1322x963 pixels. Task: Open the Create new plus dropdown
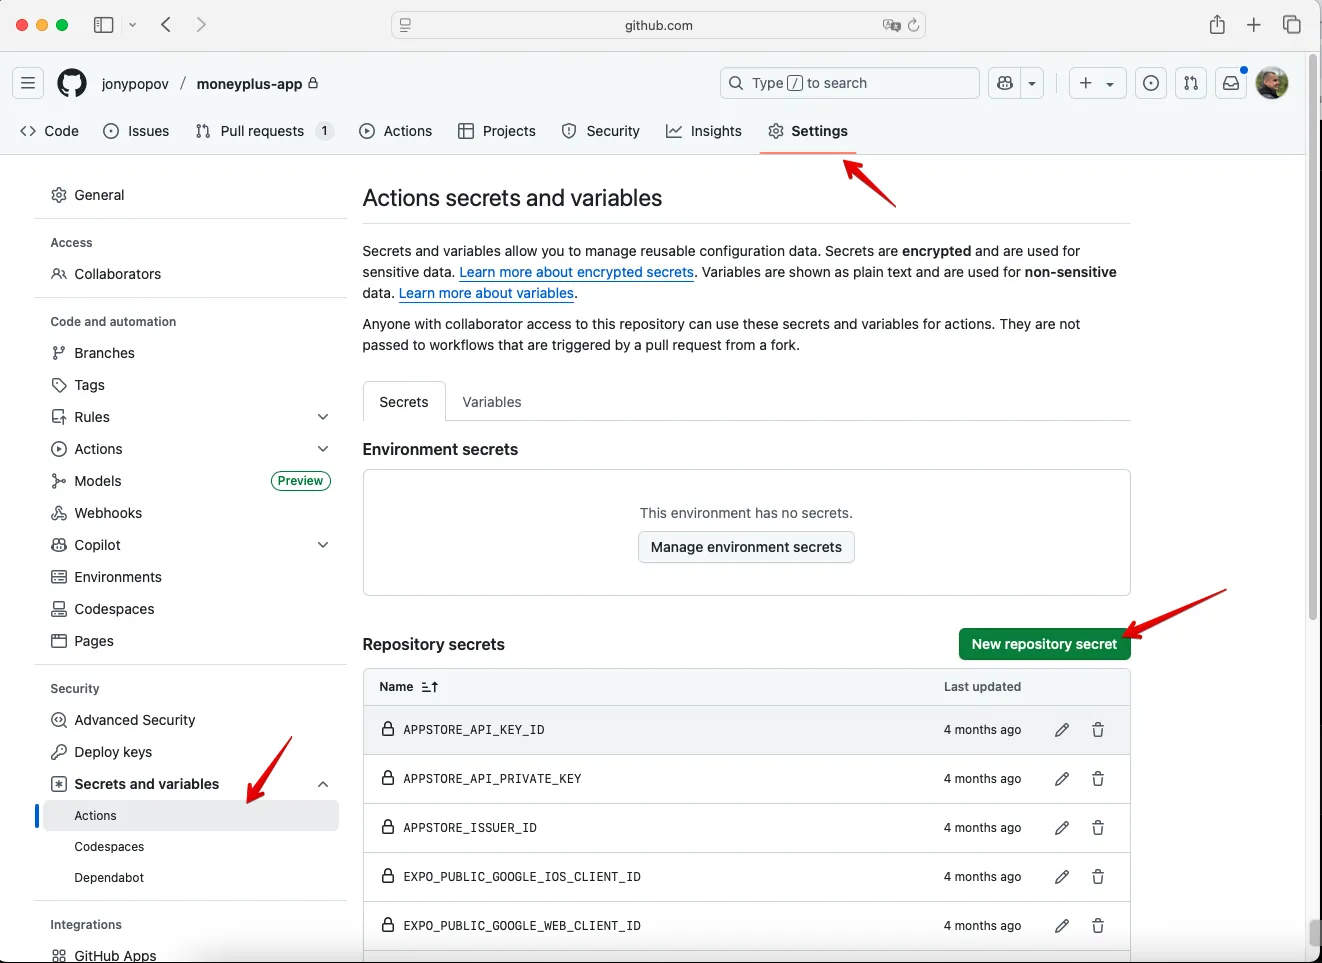(1097, 83)
